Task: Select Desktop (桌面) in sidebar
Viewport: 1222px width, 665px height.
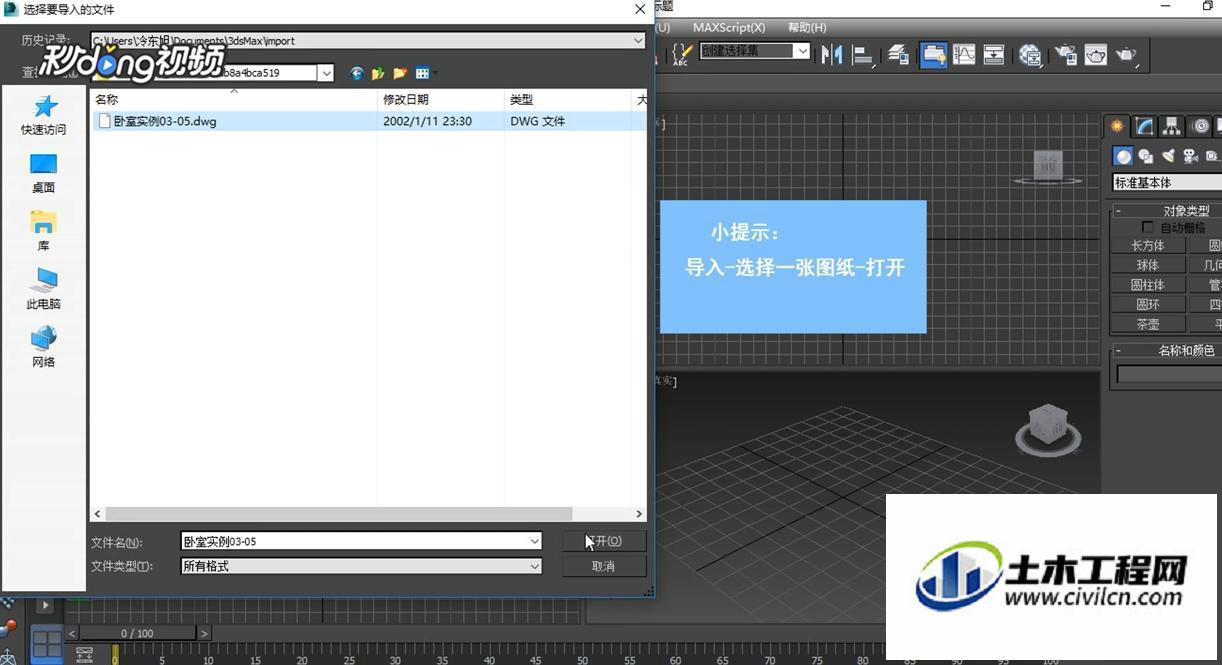Action: pyautogui.click(x=43, y=173)
